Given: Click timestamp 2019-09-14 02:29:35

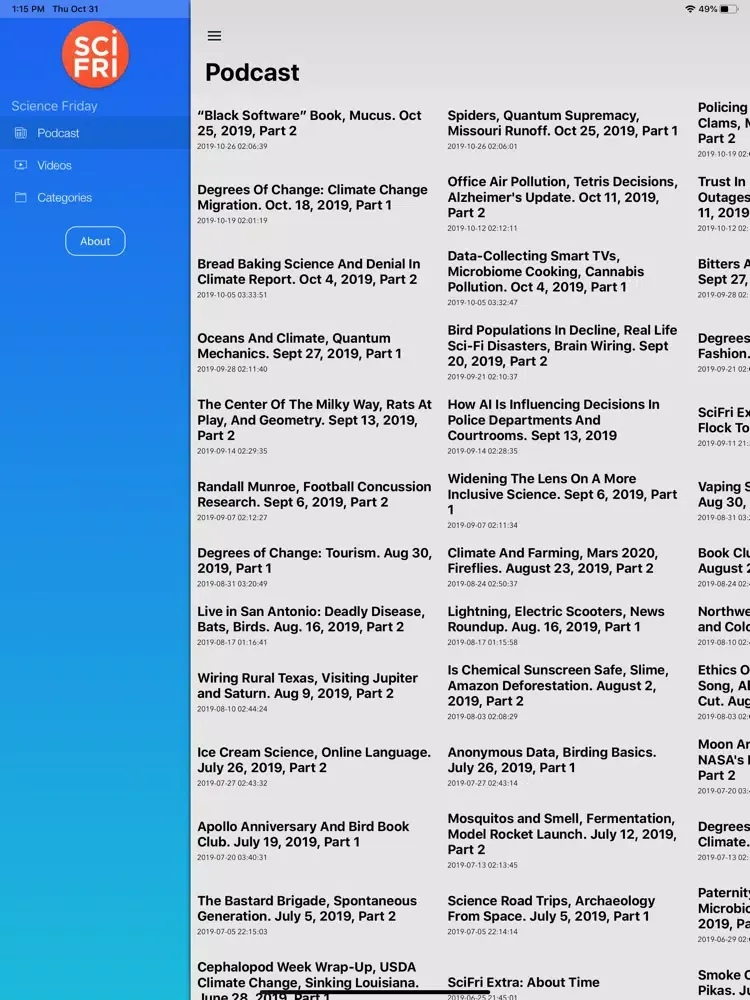Looking at the screenshot, I should [x=232, y=451].
